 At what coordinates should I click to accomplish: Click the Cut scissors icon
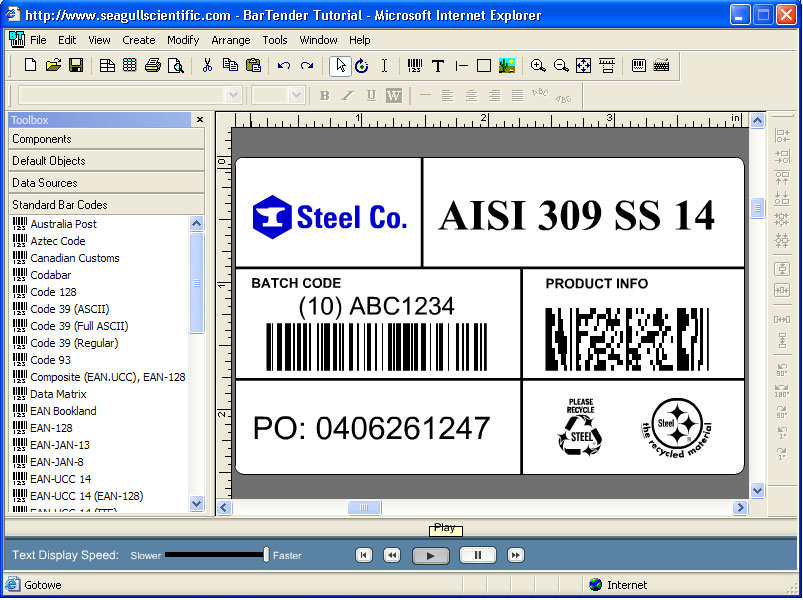click(x=207, y=66)
